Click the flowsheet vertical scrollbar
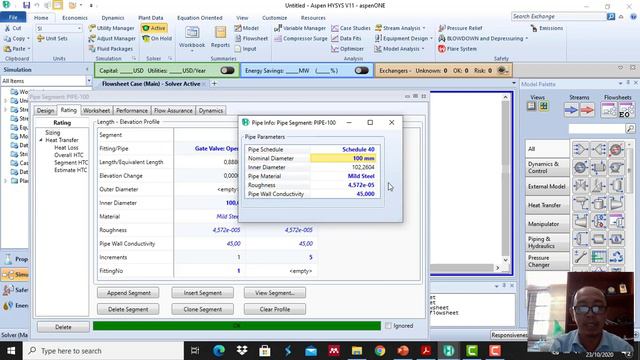The height and width of the screenshot is (360, 640). click(x=505, y=180)
